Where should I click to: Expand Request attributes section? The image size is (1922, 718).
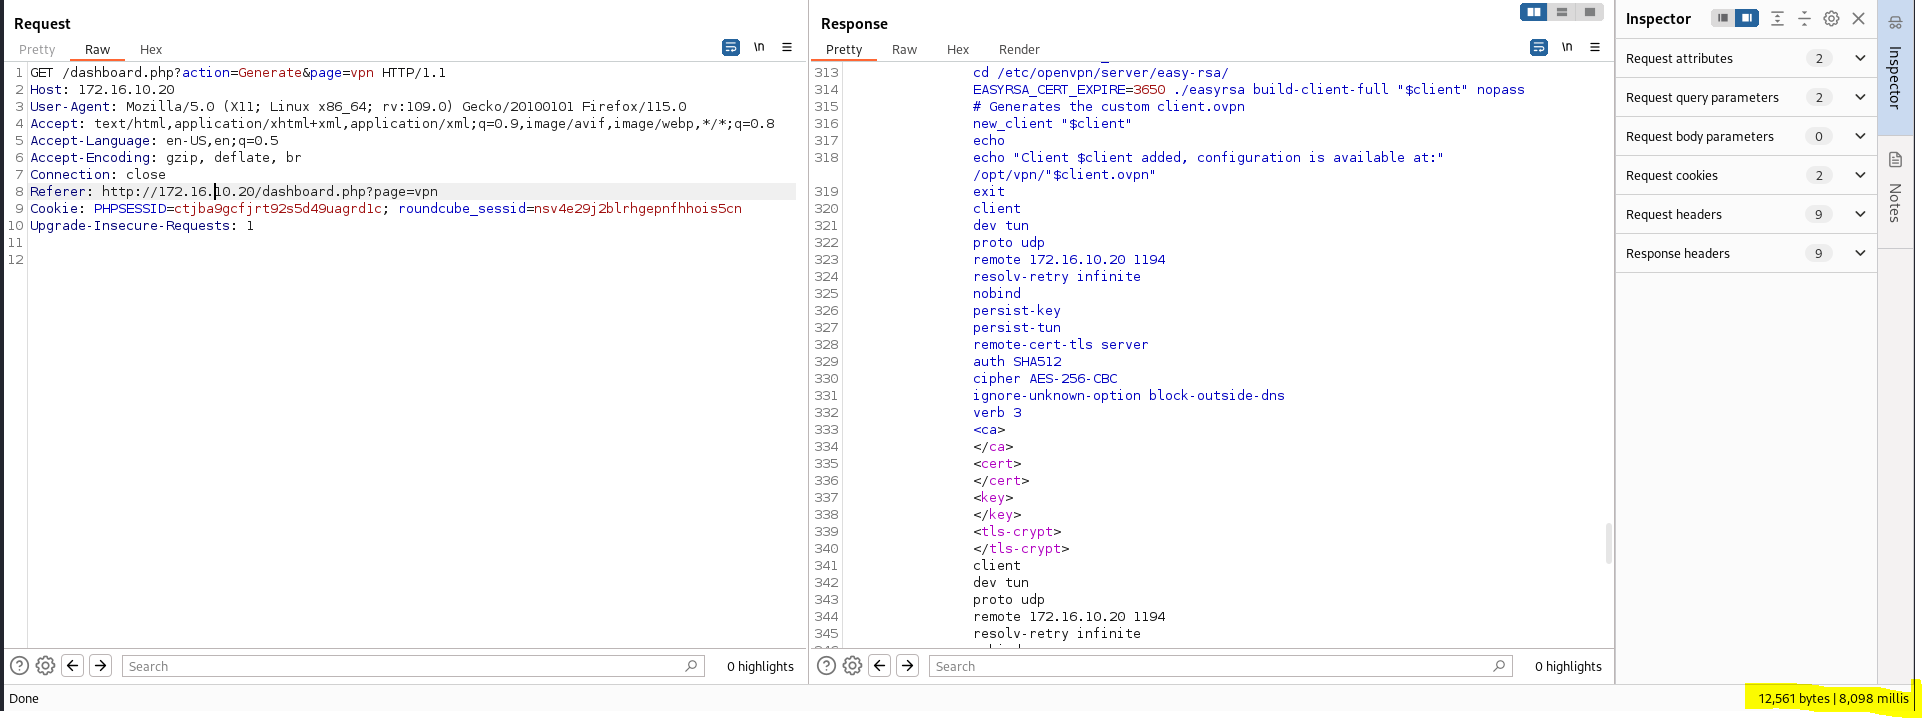click(1860, 59)
